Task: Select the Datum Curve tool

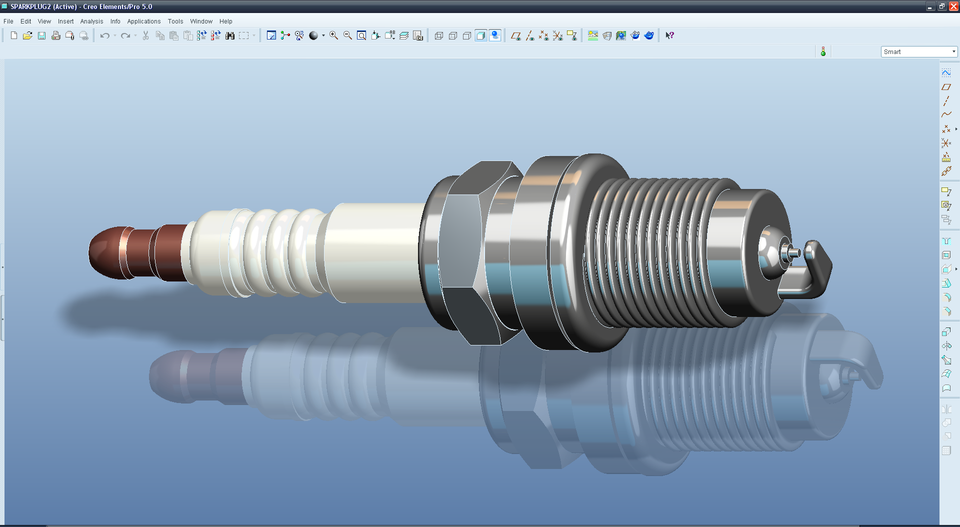Action: (946, 114)
